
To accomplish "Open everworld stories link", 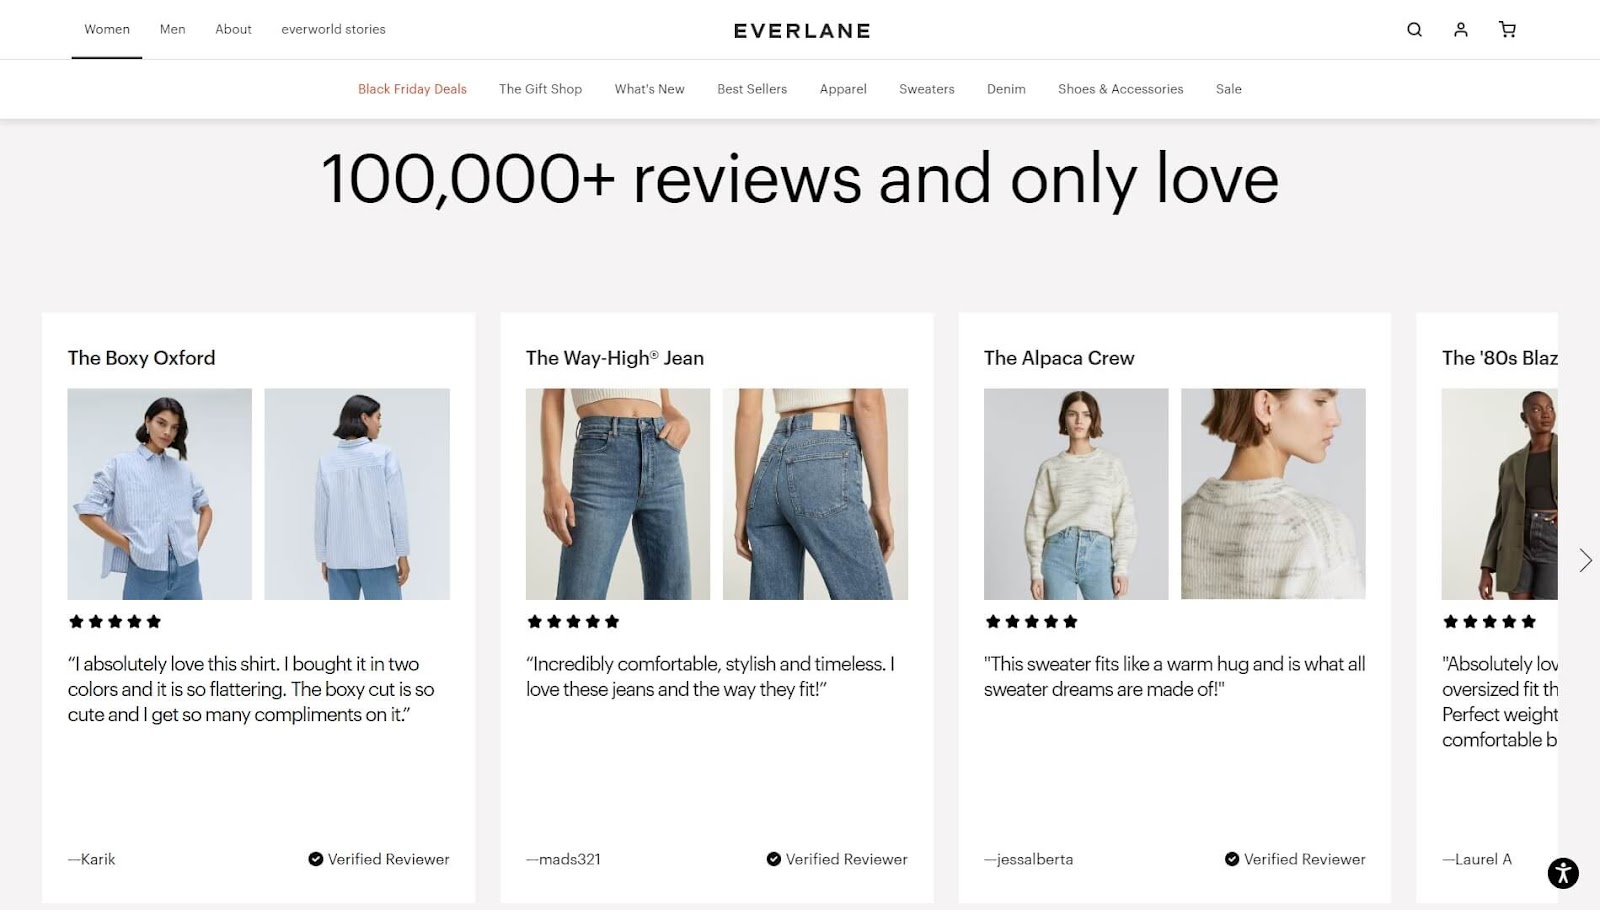I will [333, 29].
